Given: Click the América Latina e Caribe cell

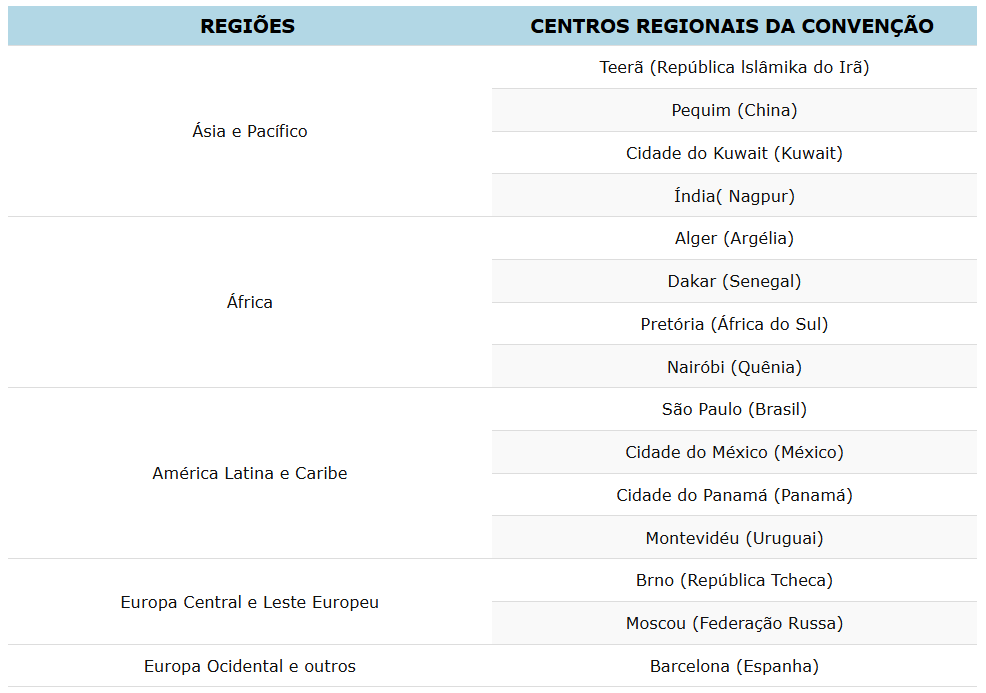Looking at the screenshot, I should click(x=250, y=473).
